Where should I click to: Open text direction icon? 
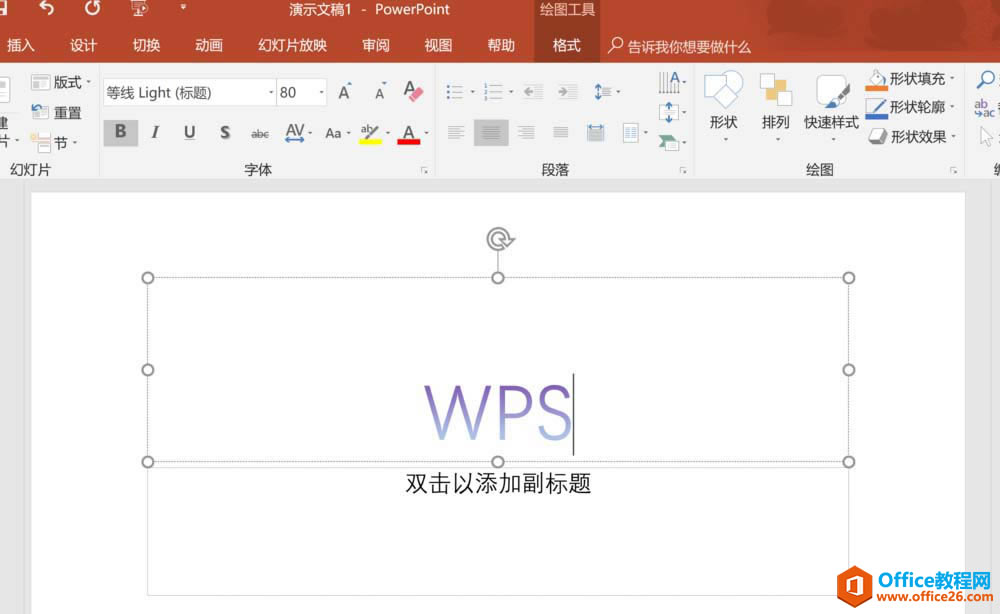point(669,82)
